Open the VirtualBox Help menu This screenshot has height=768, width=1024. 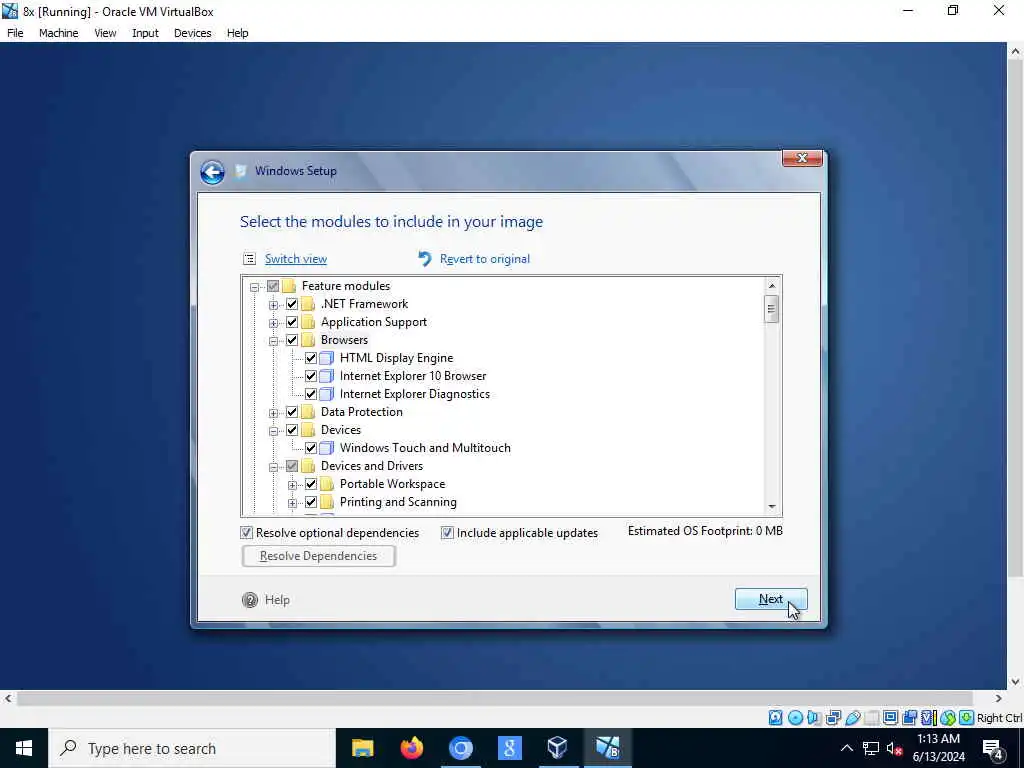point(238,33)
